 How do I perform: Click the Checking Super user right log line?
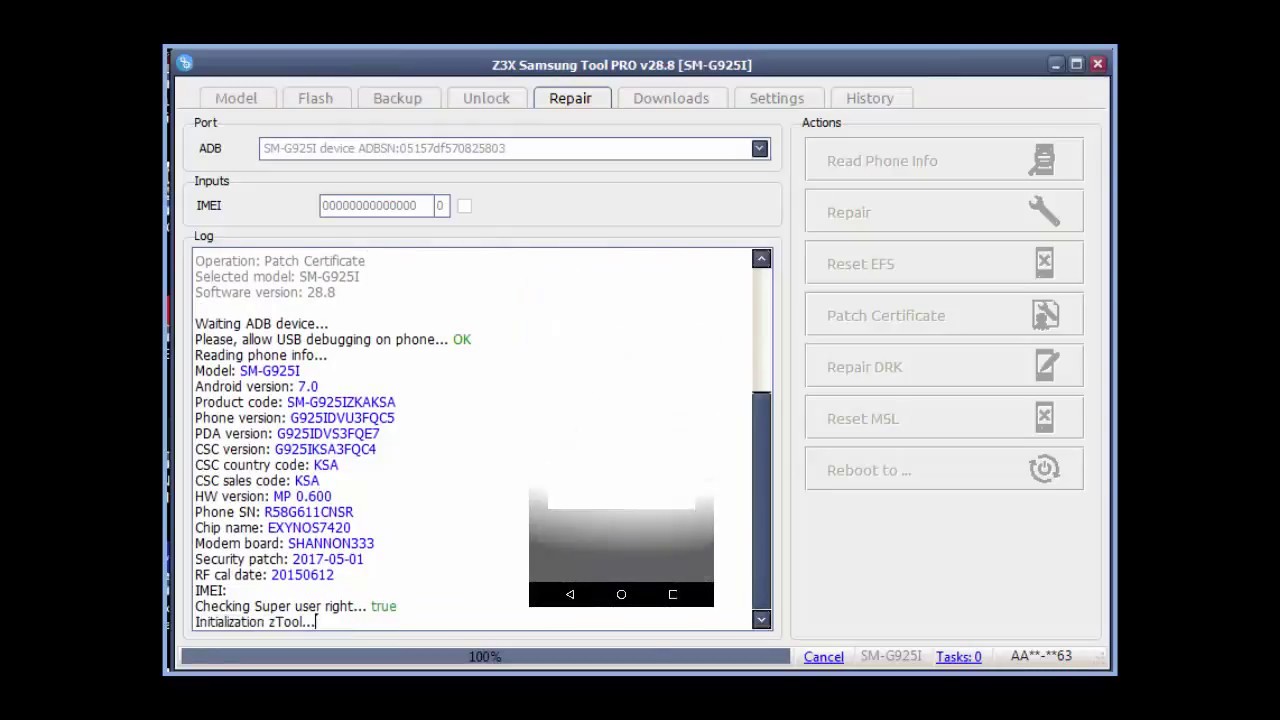[295, 606]
